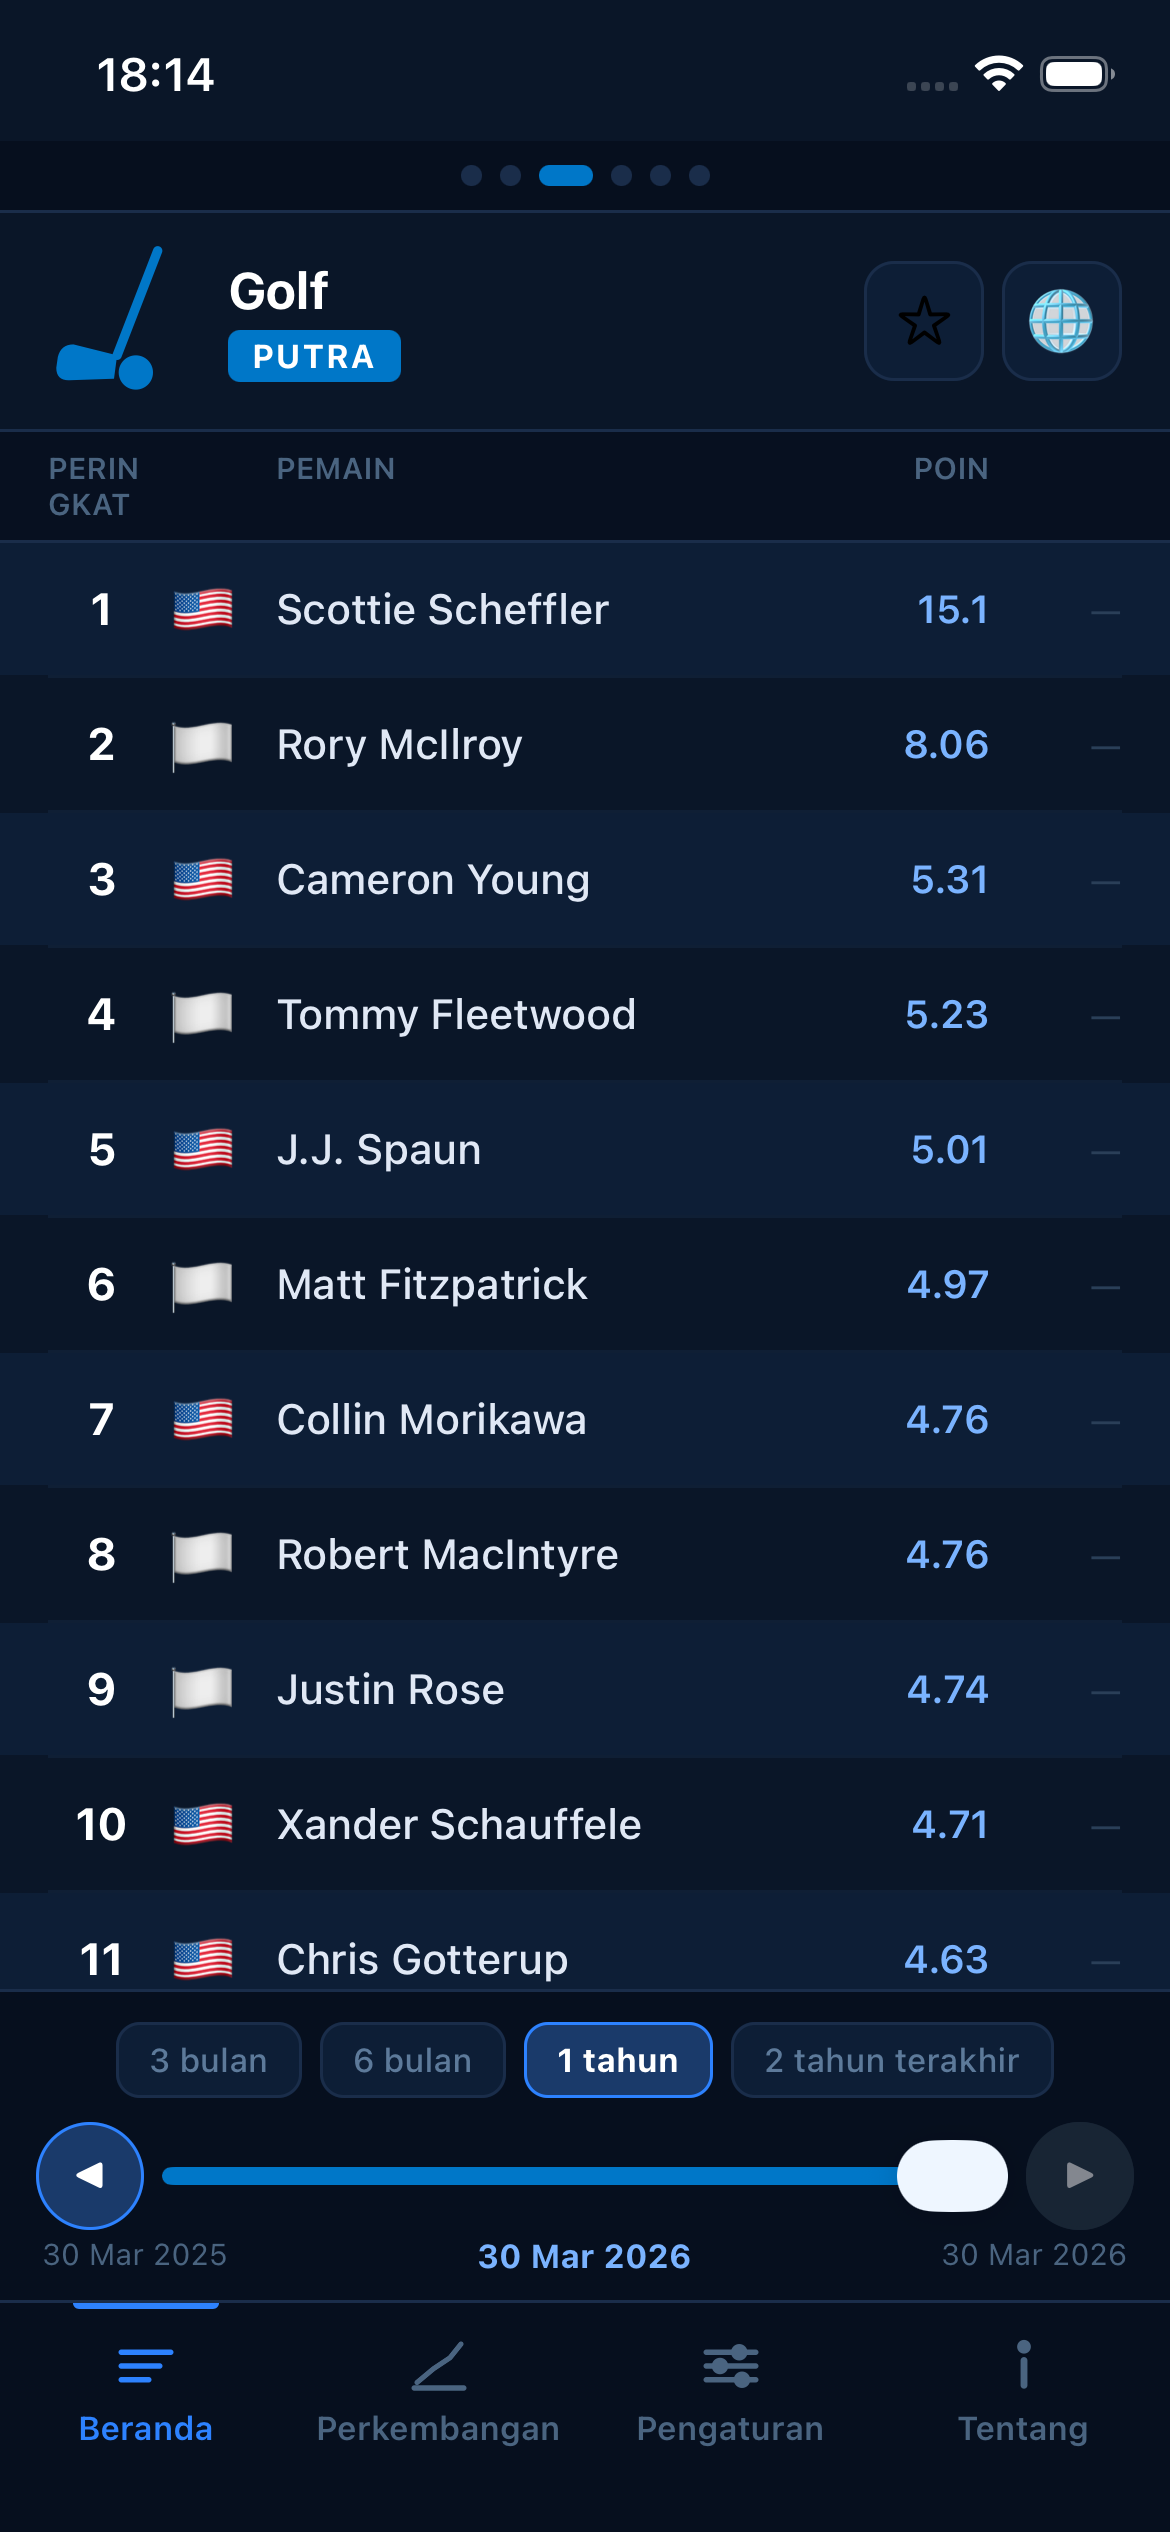The height and width of the screenshot is (2532, 1170).
Task: Tap the PUTRA category badge
Action: tap(313, 355)
